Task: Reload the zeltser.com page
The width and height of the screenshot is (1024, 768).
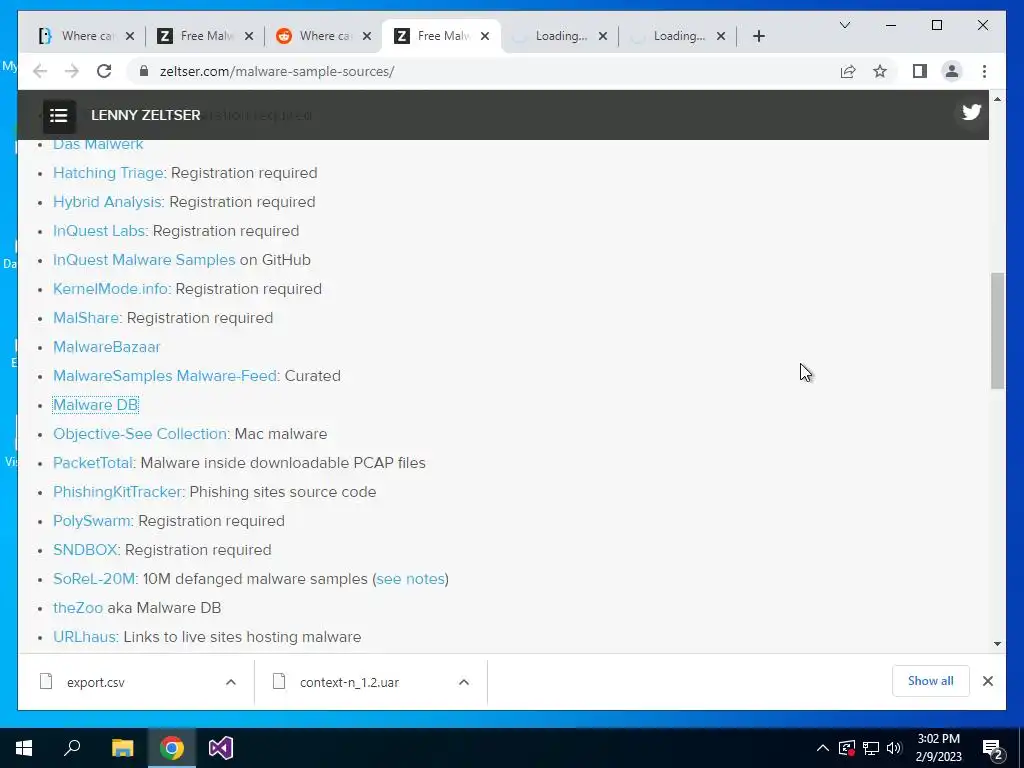Action: (x=104, y=71)
